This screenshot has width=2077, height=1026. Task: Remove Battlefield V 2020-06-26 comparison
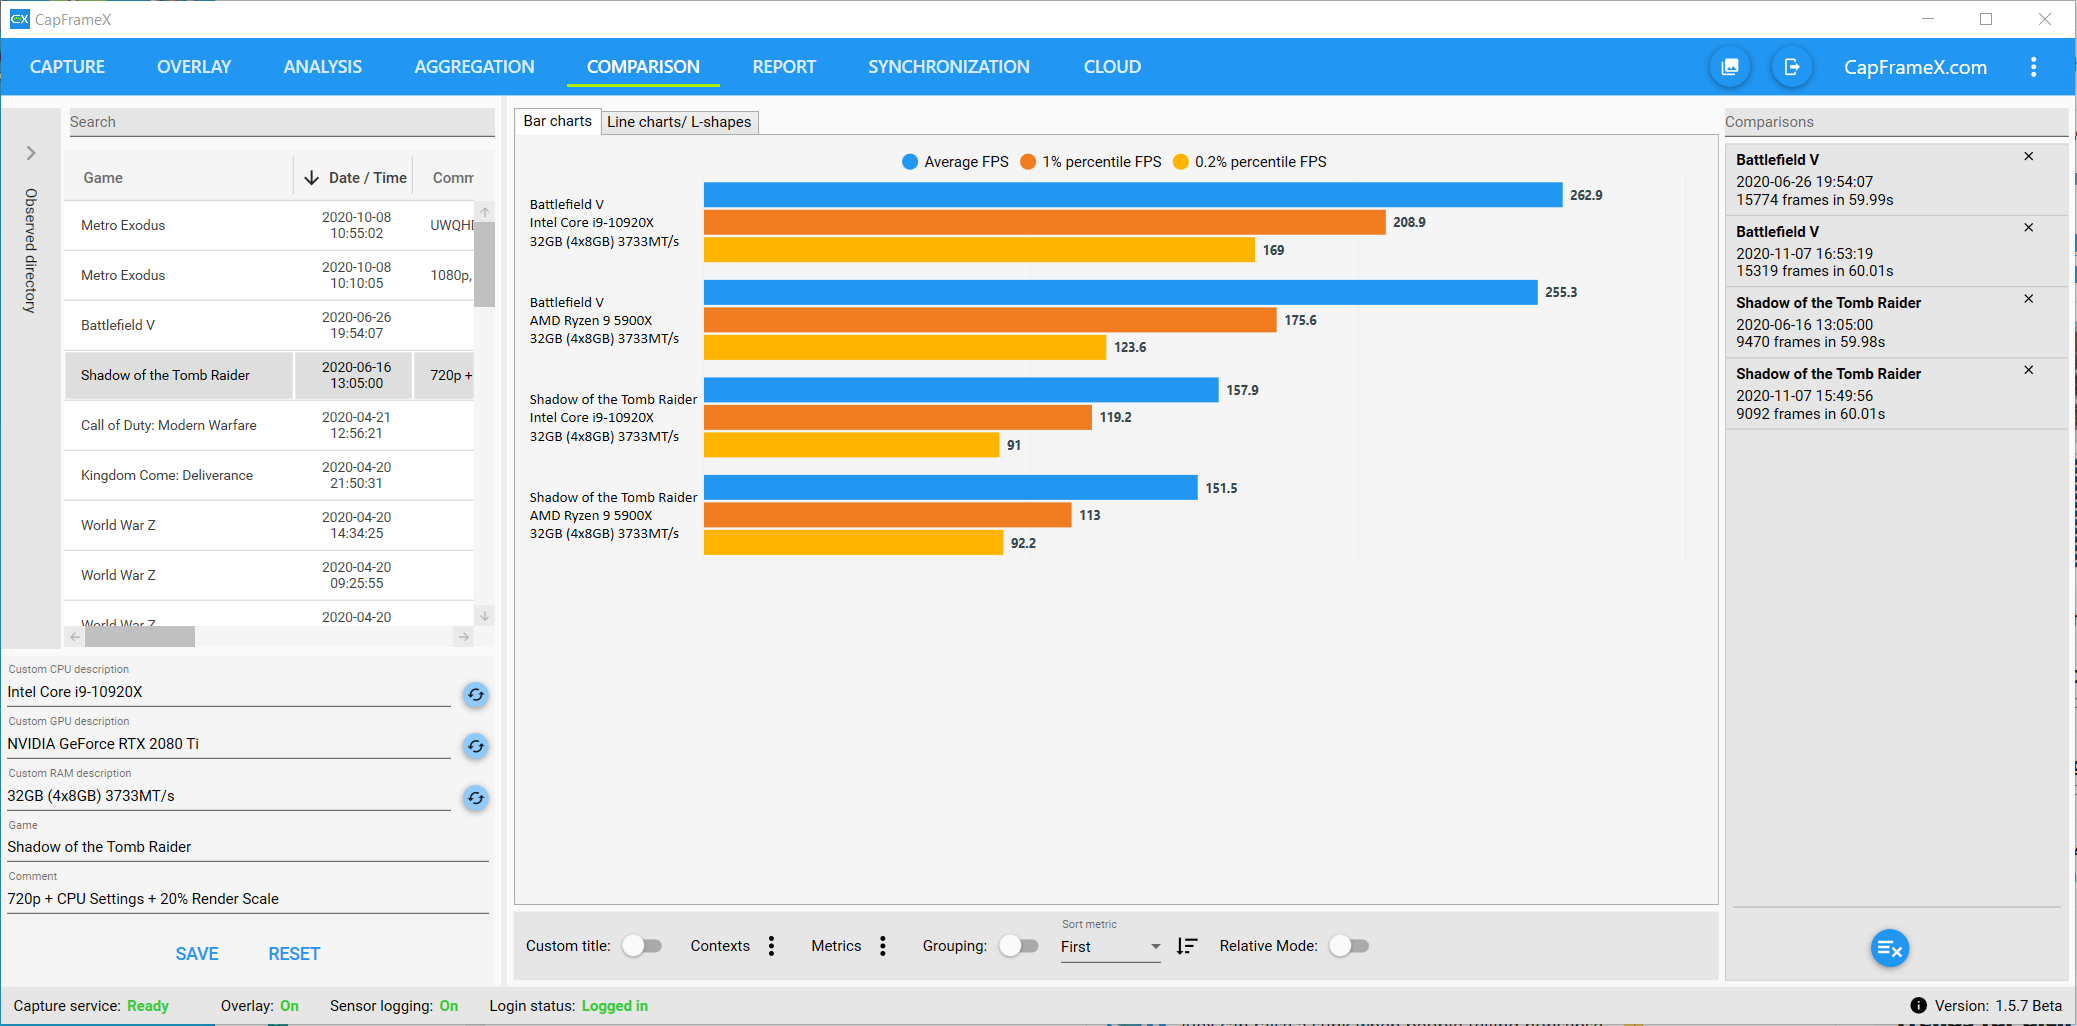click(2029, 156)
